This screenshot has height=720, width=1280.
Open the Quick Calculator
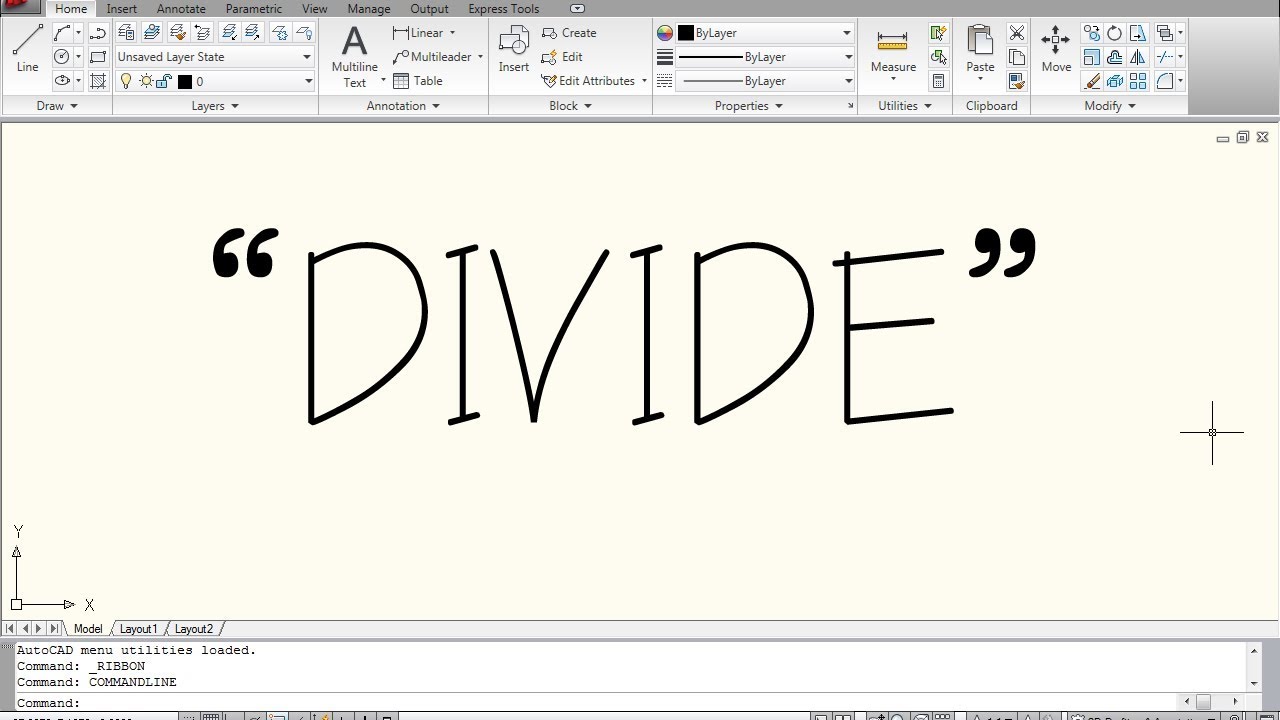click(x=938, y=81)
